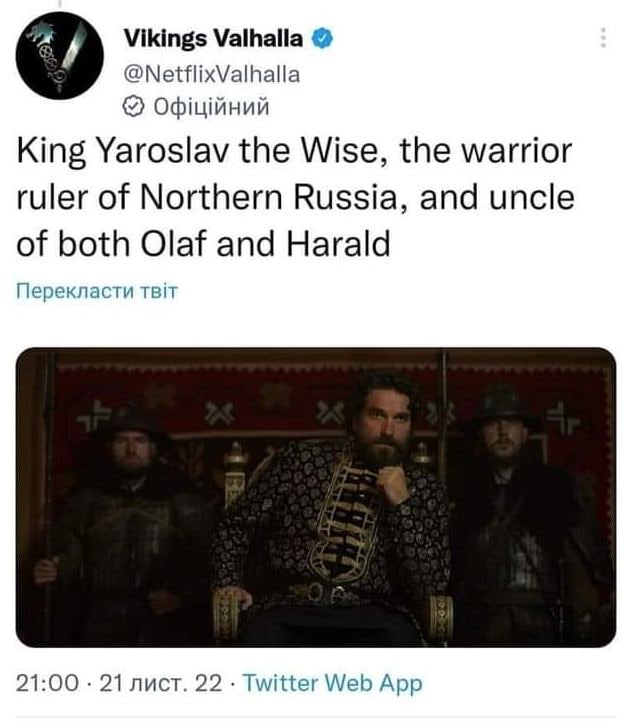The width and height of the screenshot is (632, 723).
Task: Click the blue verified badge
Action: pos(321,40)
